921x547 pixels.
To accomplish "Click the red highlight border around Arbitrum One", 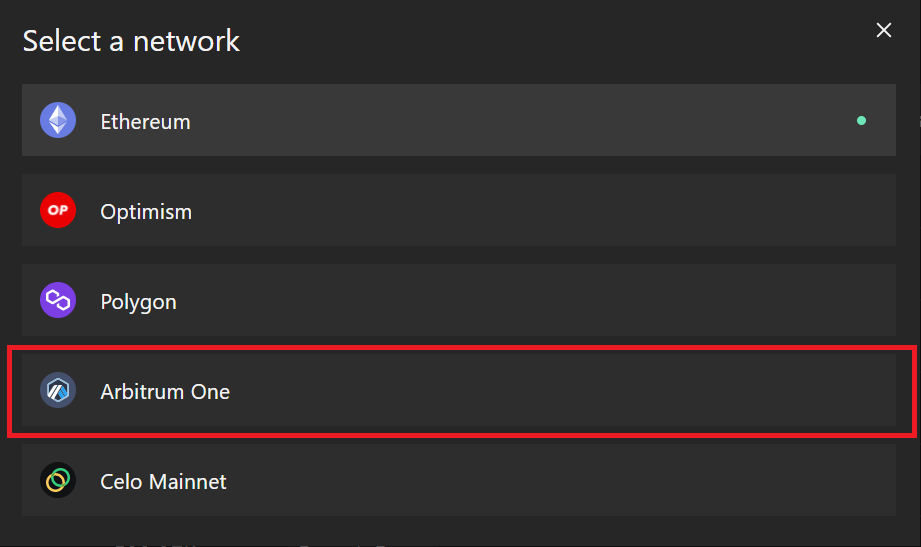I will [x=462, y=349].
